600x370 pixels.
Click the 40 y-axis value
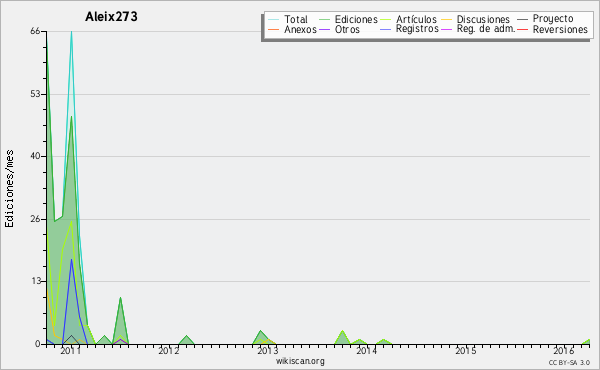point(35,156)
